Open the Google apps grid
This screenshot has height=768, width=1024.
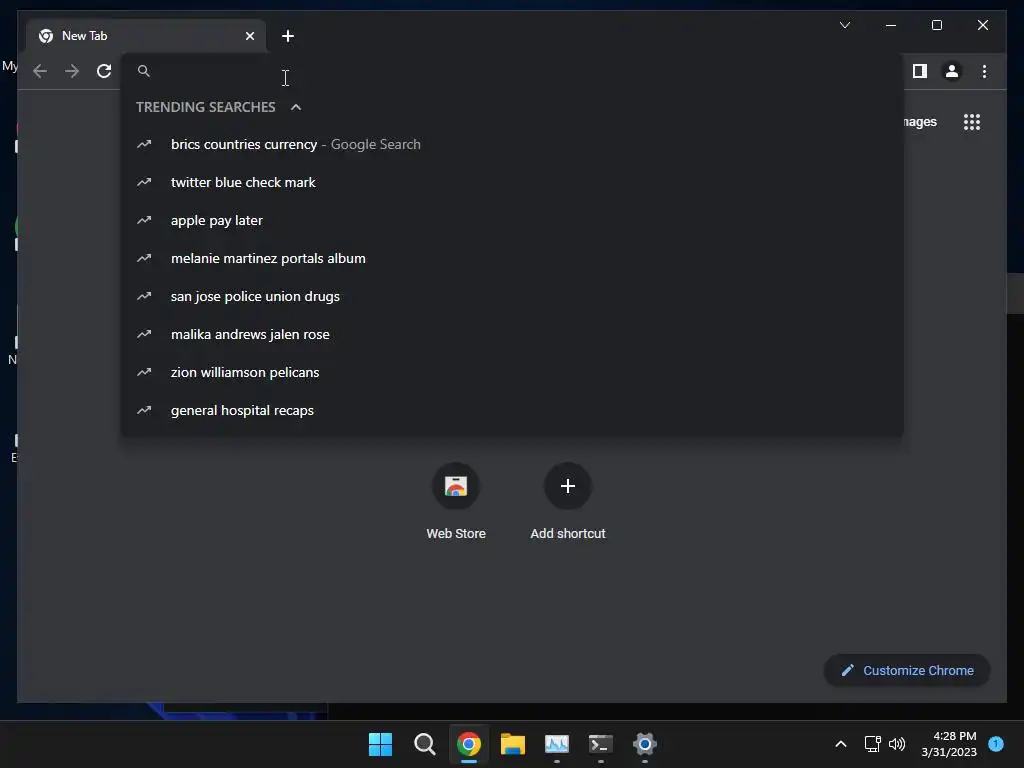pyautogui.click(x=972, y=122)
